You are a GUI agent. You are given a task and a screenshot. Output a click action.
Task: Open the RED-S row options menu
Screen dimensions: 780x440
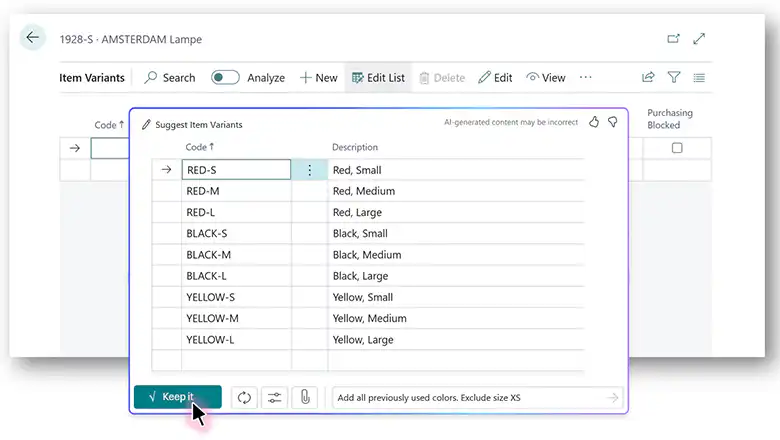309,170
